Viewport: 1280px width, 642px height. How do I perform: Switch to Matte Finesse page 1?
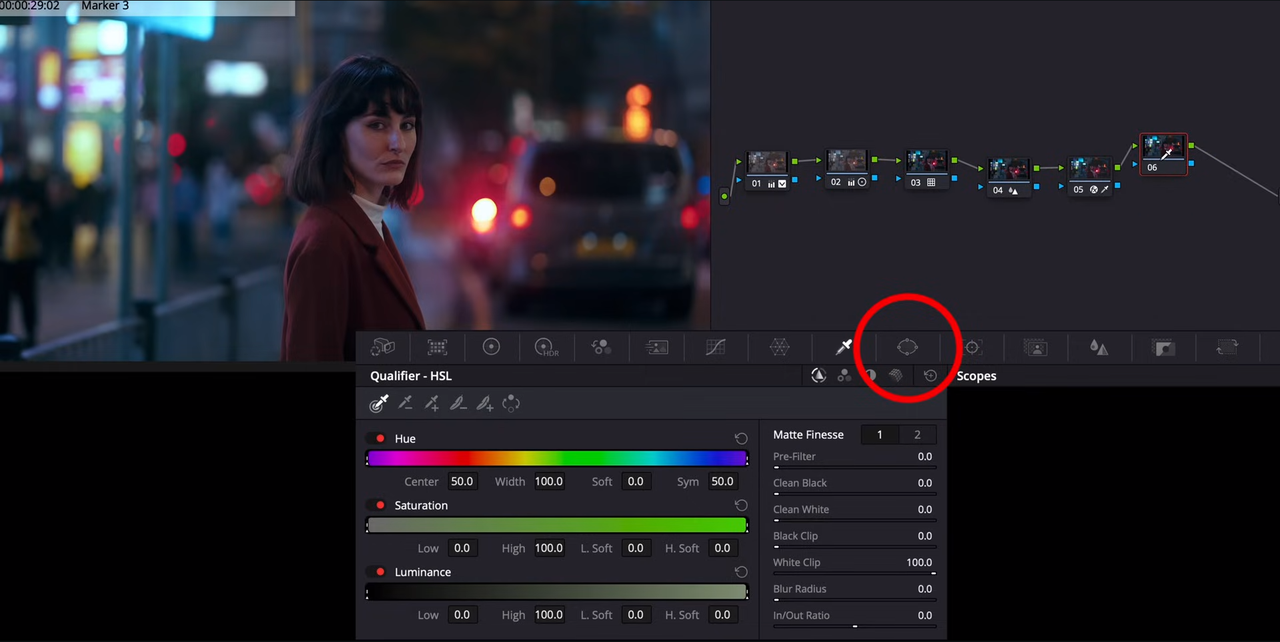pos(880,435)
